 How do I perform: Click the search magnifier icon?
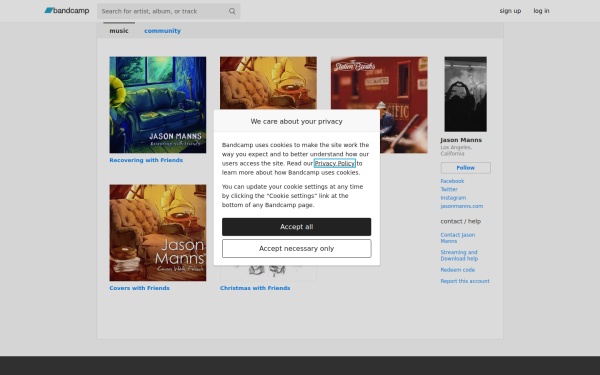pyautogui.click(x=232, y=11)
